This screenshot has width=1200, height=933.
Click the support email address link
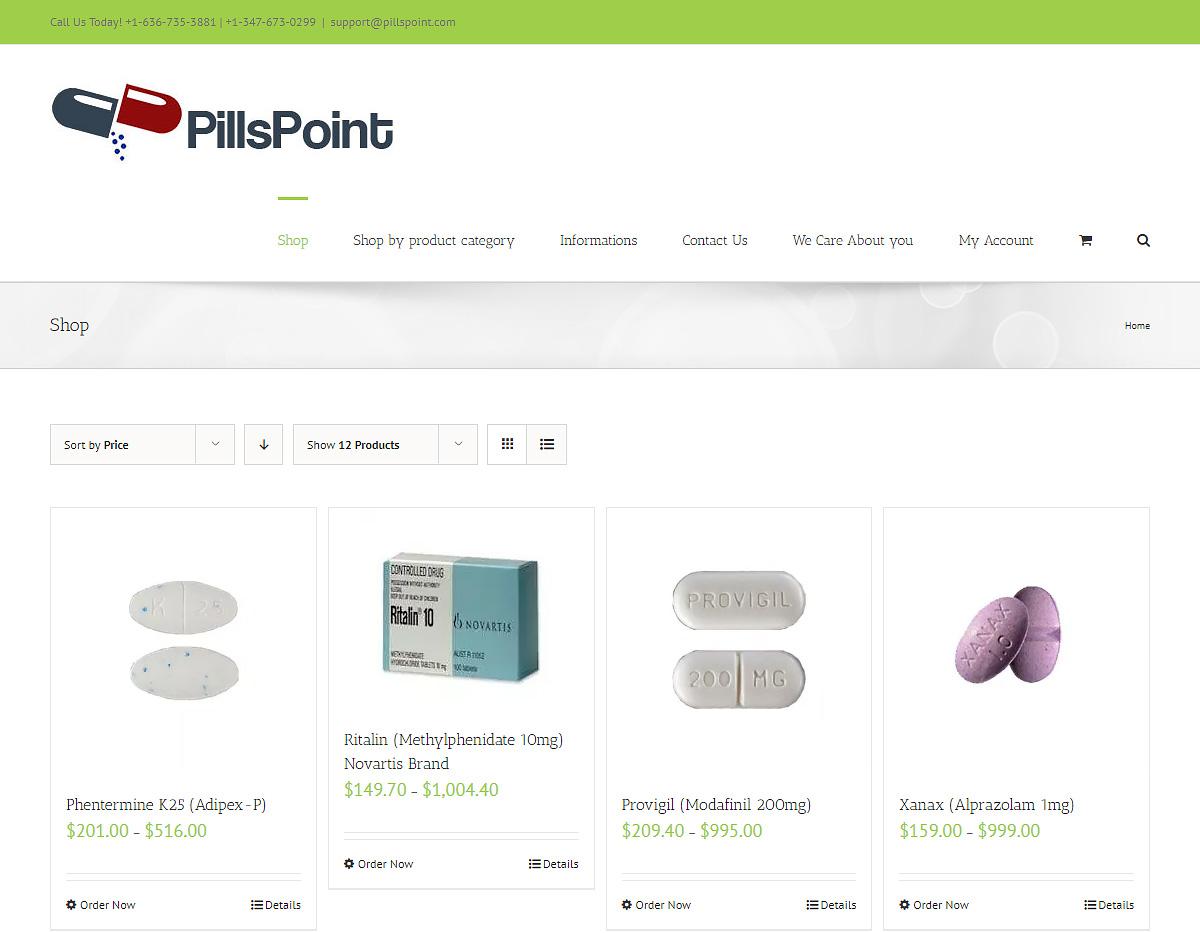[x=393, y=22]
